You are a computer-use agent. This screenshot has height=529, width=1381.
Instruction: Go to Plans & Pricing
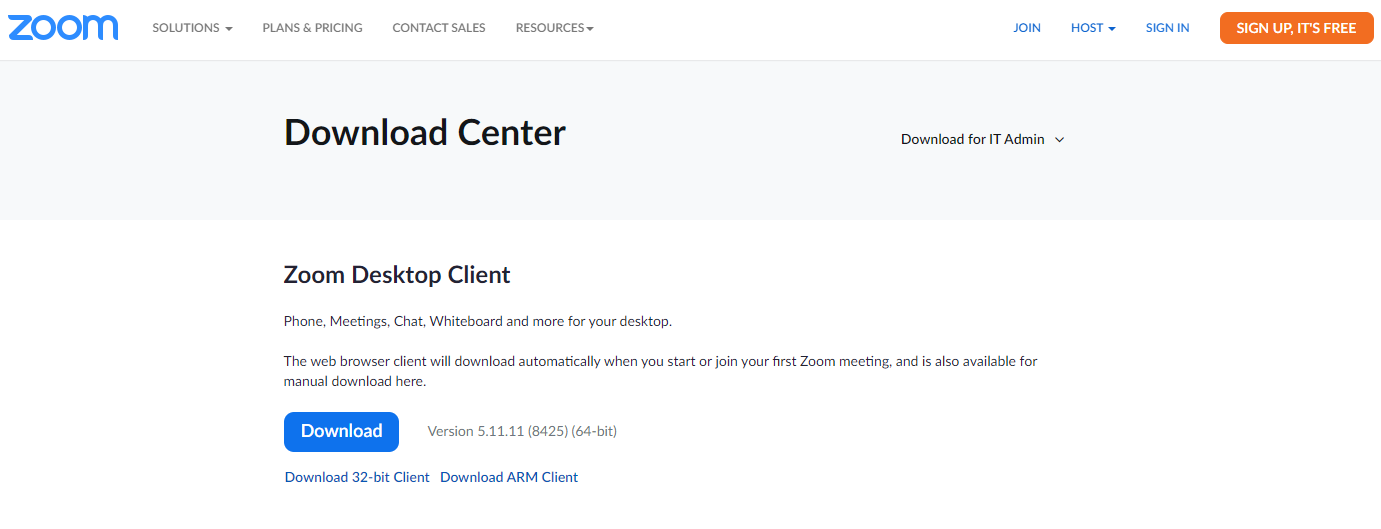pyautogui.click(x=312, y=28)
